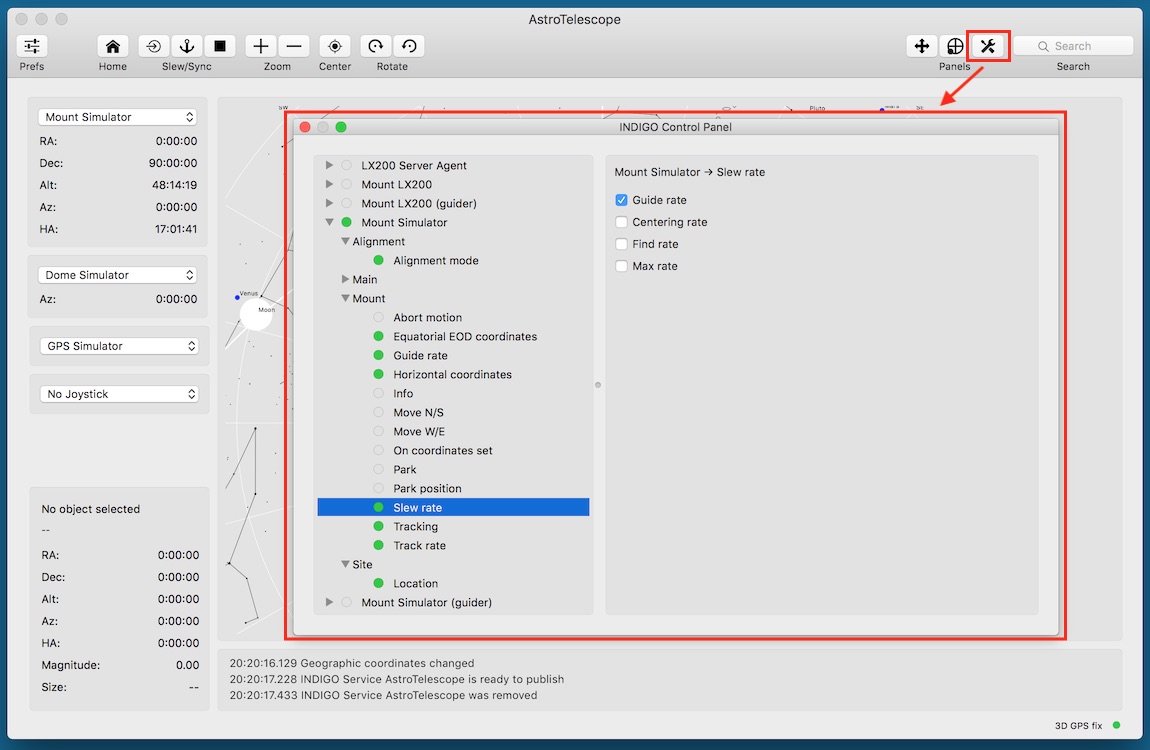1150x750 pixels.
Task: Click the Slew to target icon
Action: click(153, 46)
